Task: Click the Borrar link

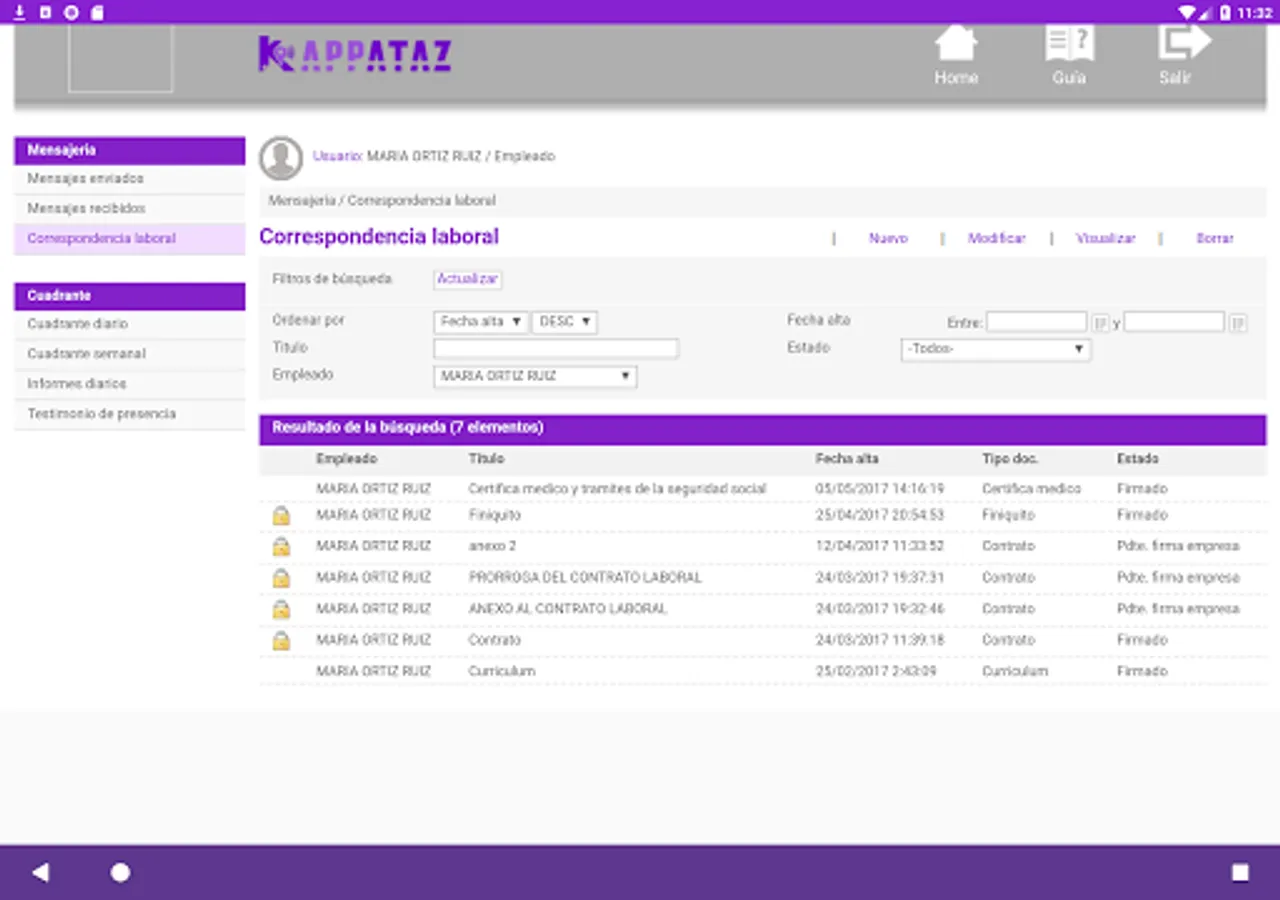Action: (x=1215, y=239)
